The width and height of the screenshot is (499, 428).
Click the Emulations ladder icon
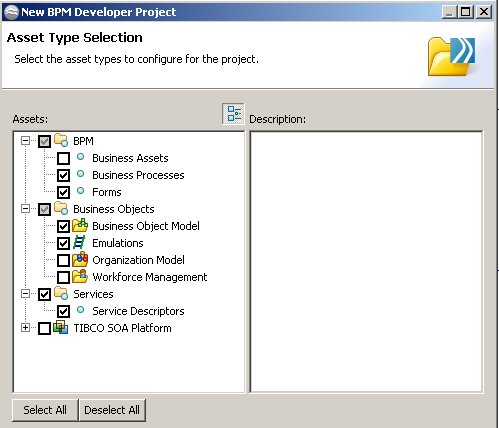[79, 242]
